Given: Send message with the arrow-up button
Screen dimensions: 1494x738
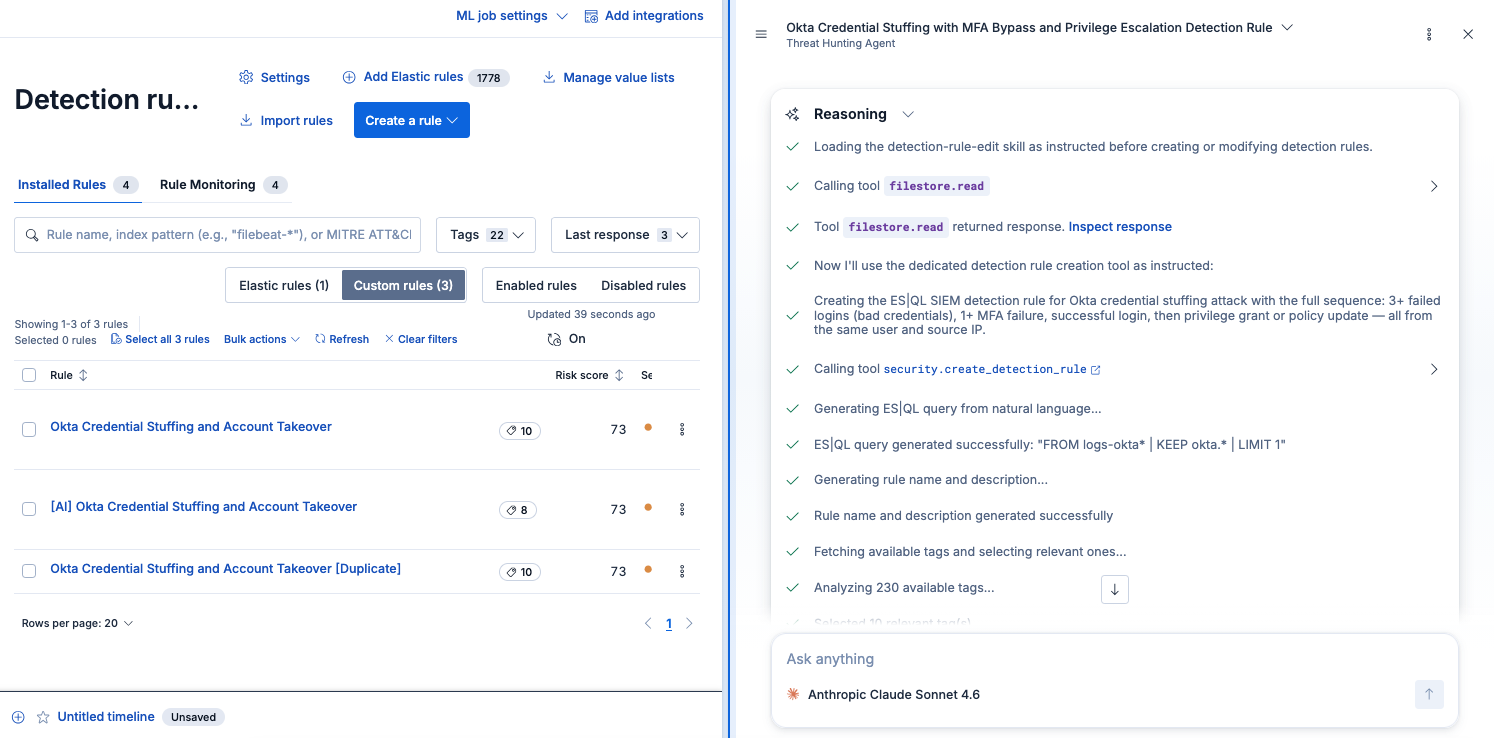Looking at the screenshot, I should click(x=1429, y=694).
